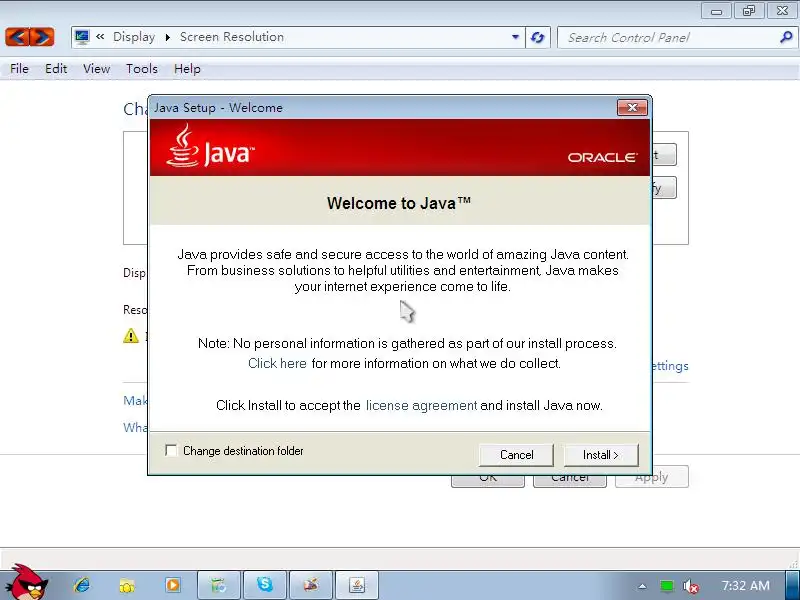The image size is (800, 600).
Task: Open the Click here information link
Action: (277, 363)
